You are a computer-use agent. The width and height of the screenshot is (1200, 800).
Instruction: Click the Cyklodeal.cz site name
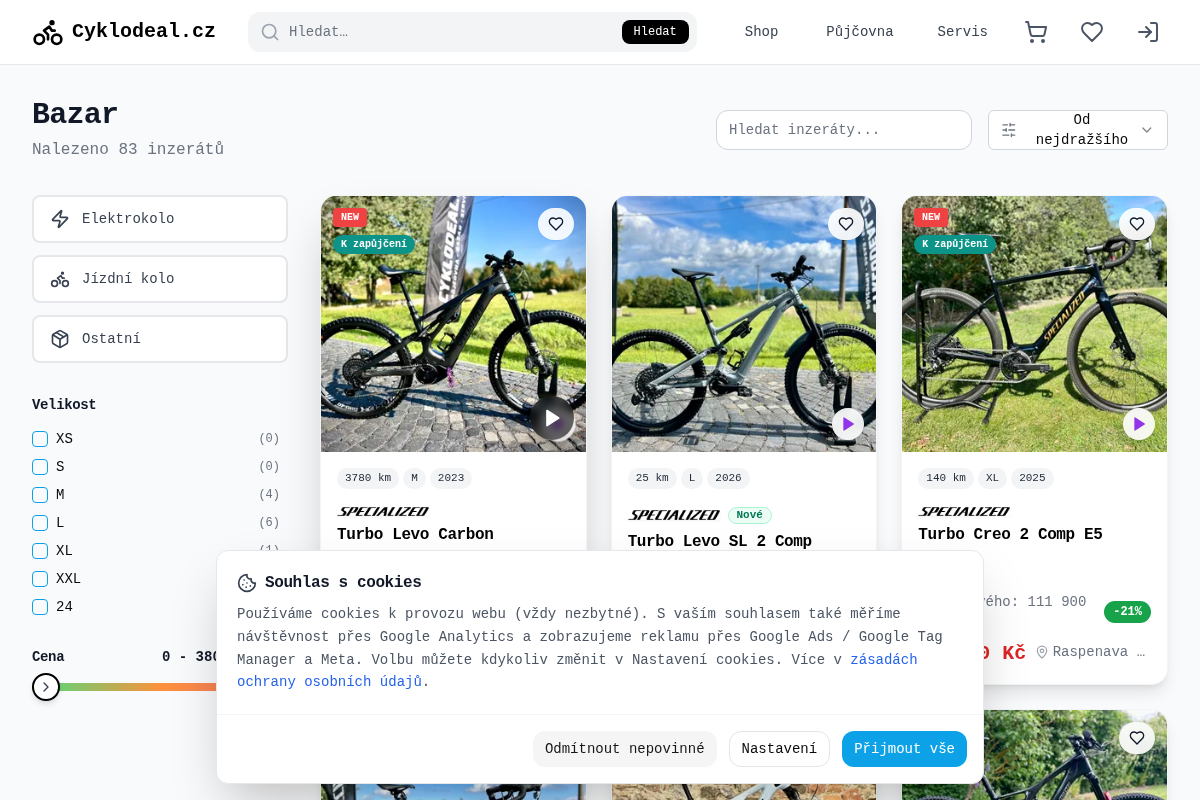pyautogui.click(x=144, y=32)
